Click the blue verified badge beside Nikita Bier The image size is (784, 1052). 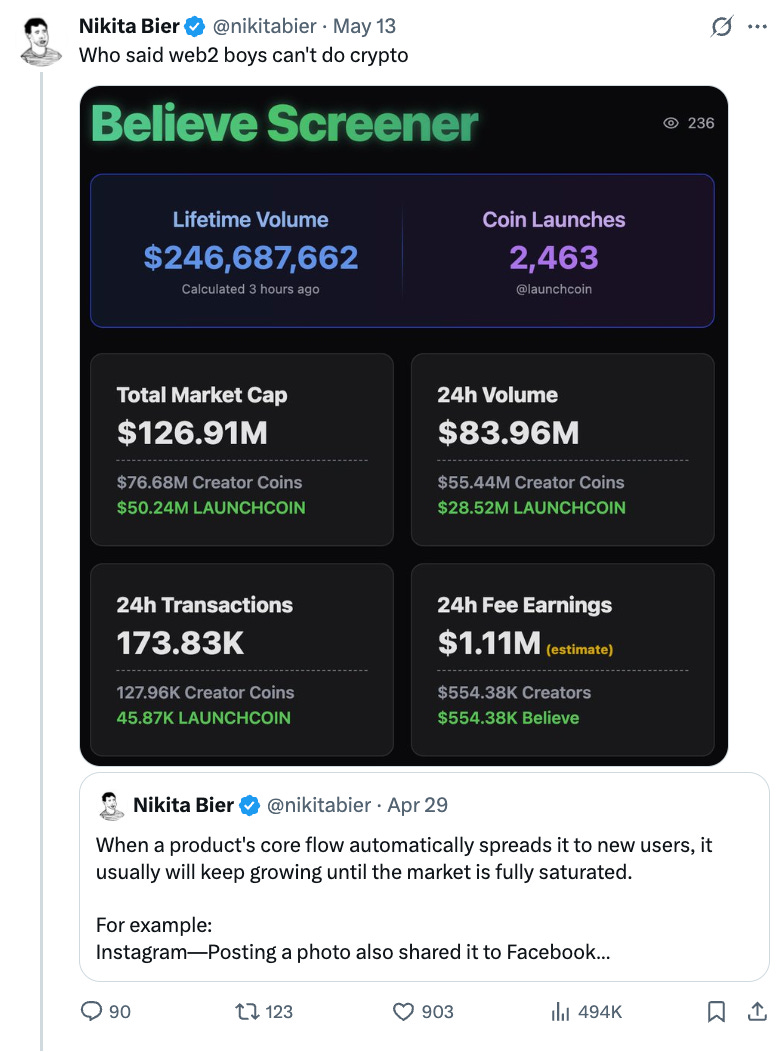[x=194, y=27]
